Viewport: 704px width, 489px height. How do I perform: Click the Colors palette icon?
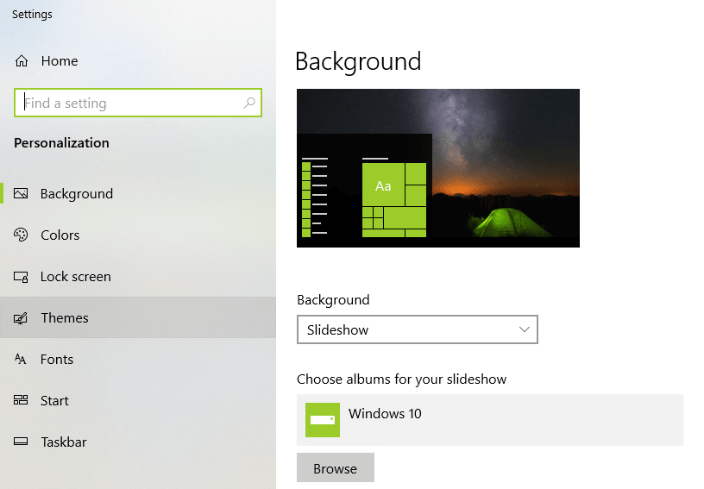[x=21, y=235]
